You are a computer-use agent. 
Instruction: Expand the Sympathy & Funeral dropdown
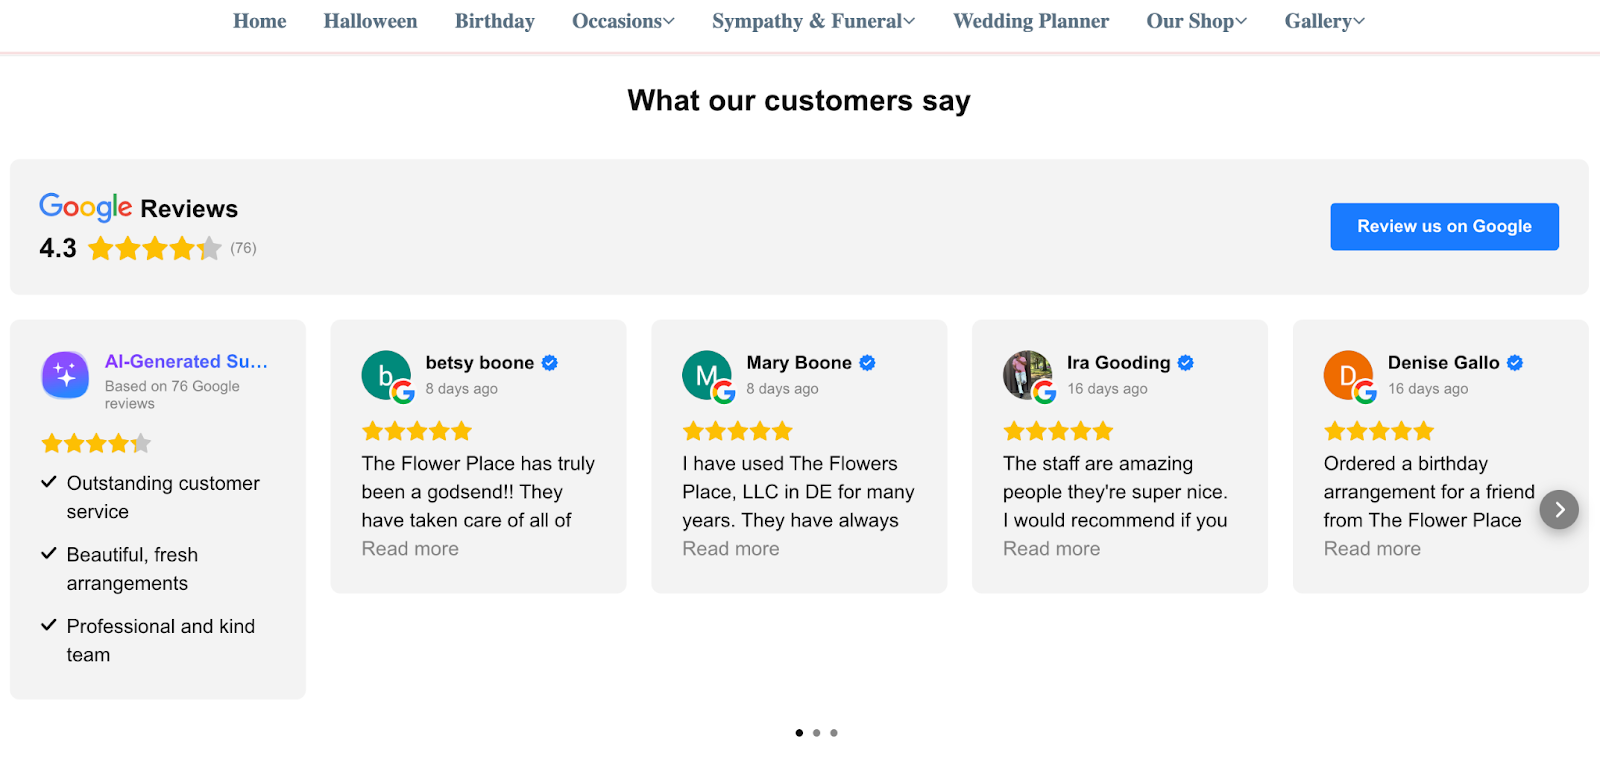point(813,21)
